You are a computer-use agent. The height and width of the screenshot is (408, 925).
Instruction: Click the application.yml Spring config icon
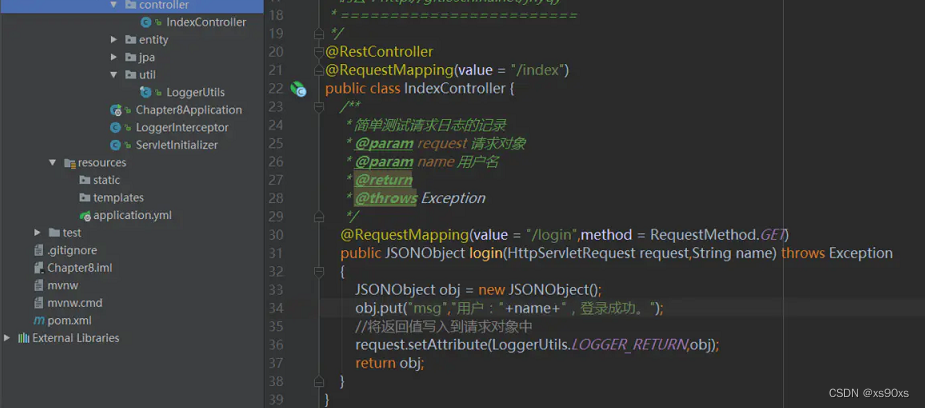[85, 215]
